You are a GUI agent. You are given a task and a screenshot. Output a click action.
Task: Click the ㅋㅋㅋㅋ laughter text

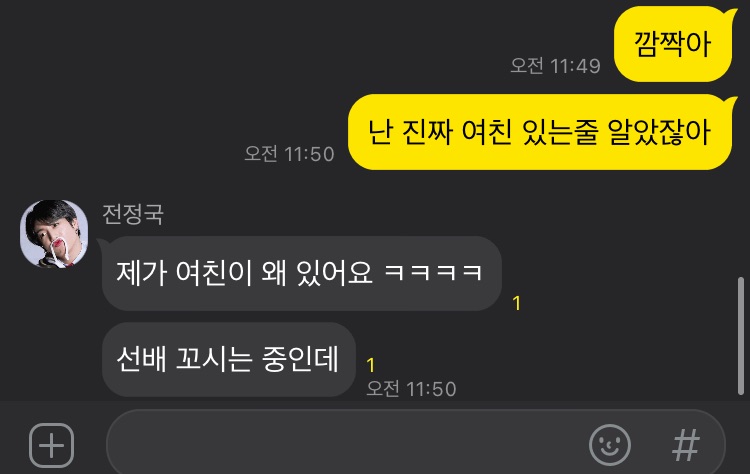[433, 273]
